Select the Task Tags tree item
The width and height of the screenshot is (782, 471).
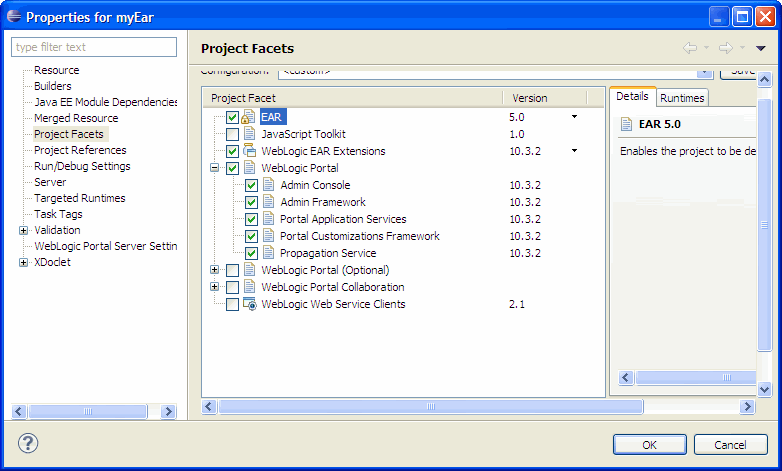pos(58,214)
